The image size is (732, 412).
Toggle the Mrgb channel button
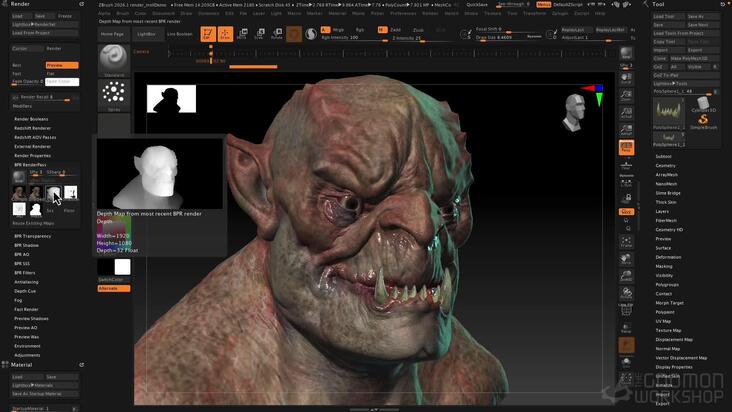[338, 29]
